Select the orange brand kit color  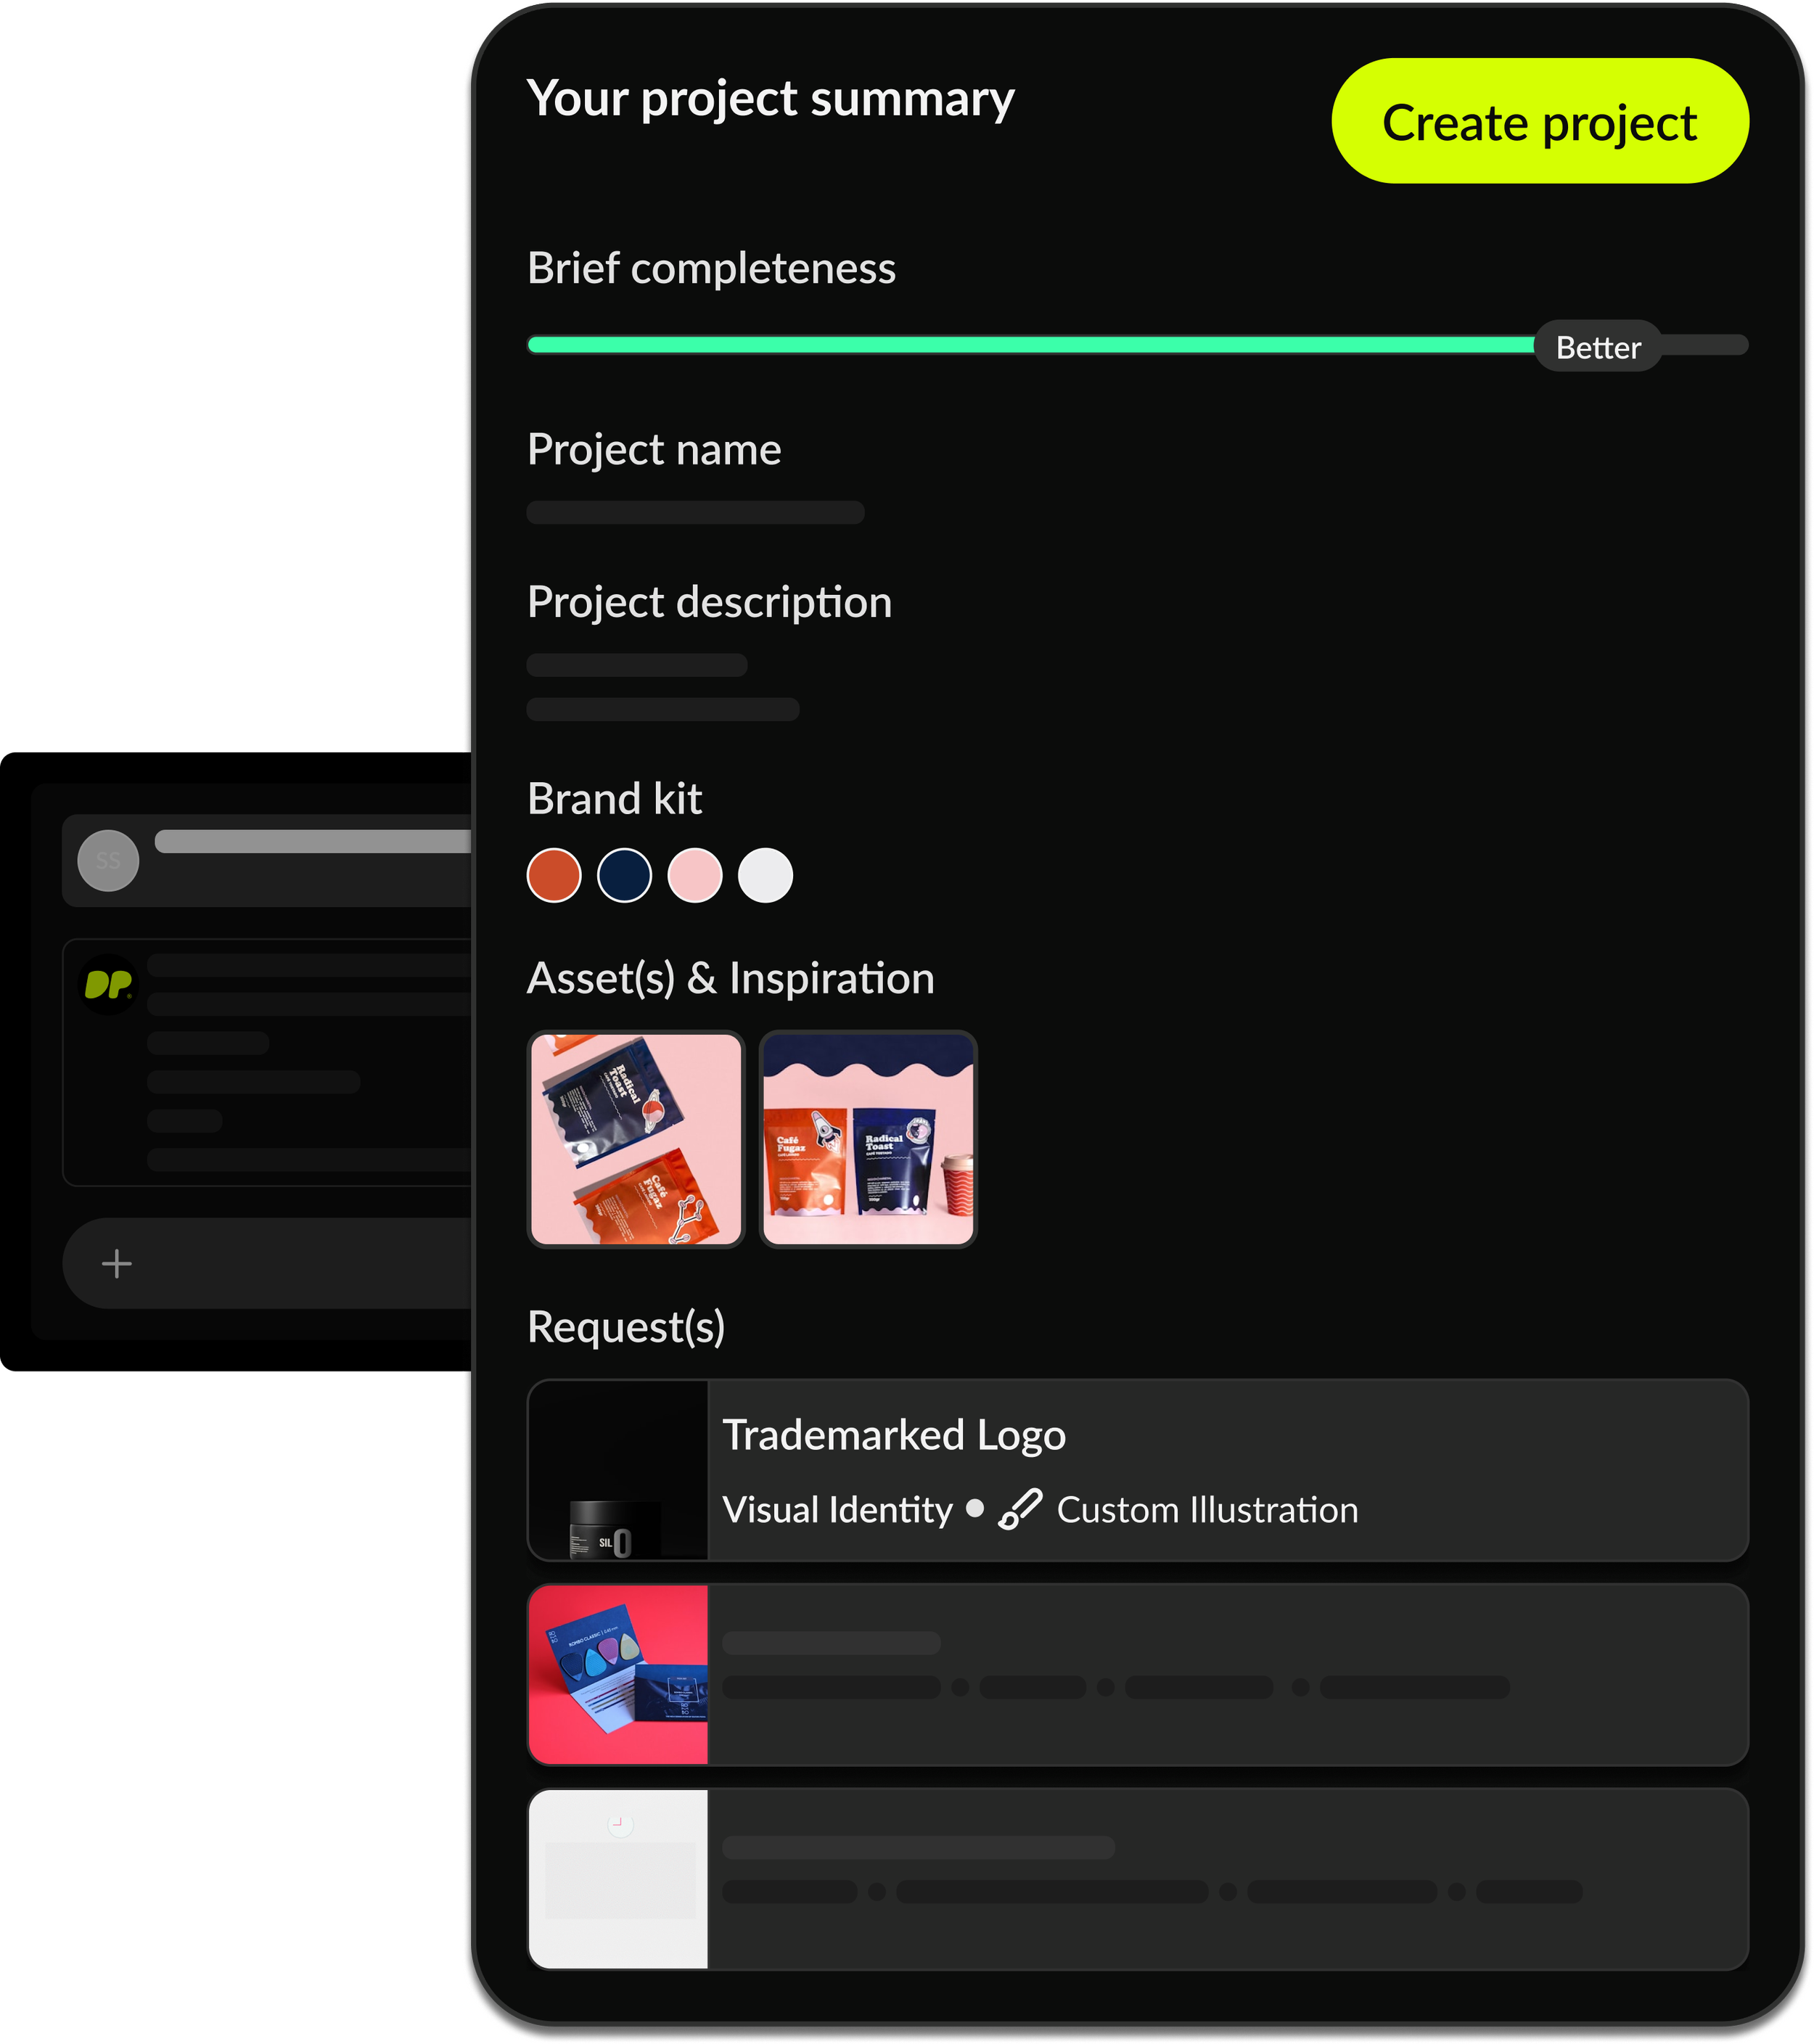point(554,875)
